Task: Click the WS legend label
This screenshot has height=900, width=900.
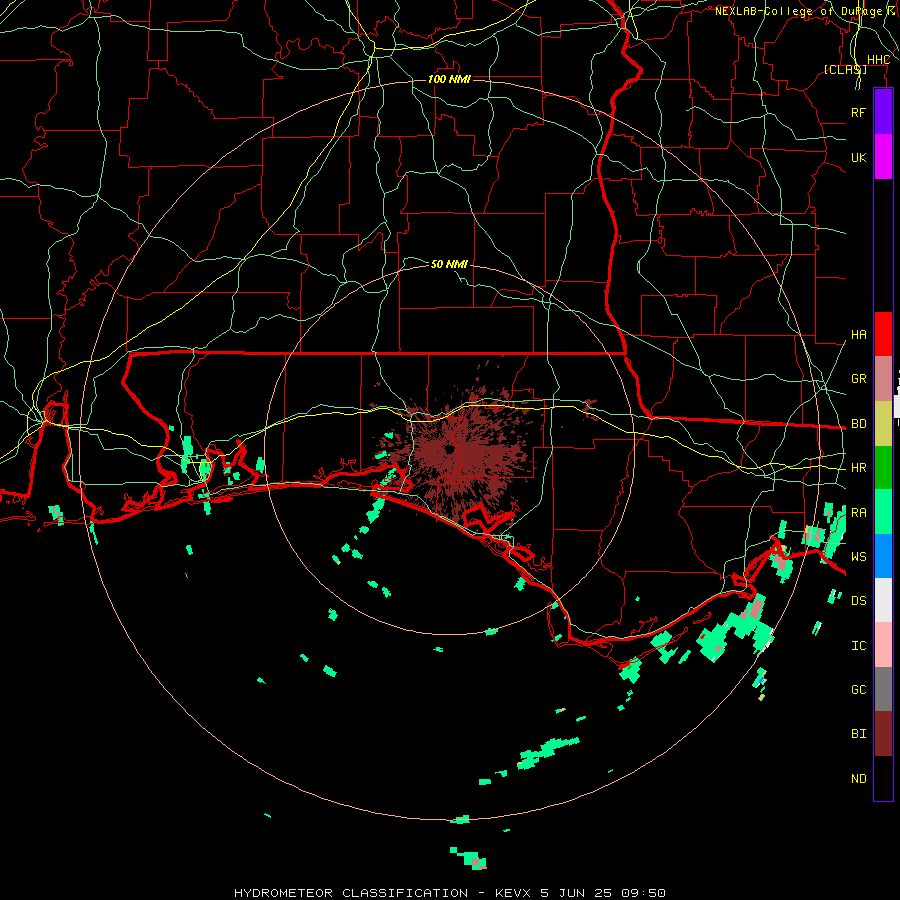Action: [858, 557]
